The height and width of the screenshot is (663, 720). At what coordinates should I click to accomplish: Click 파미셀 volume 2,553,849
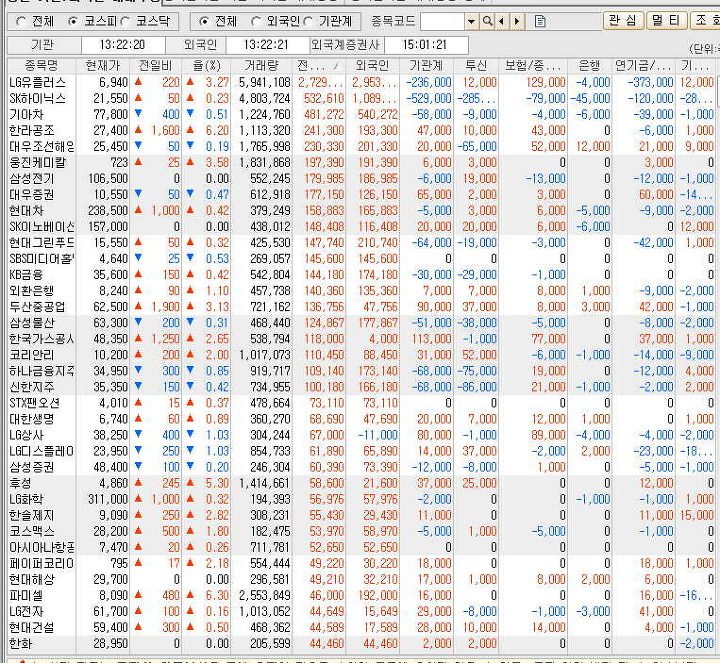pyautogui.click(x=265, y=596)
